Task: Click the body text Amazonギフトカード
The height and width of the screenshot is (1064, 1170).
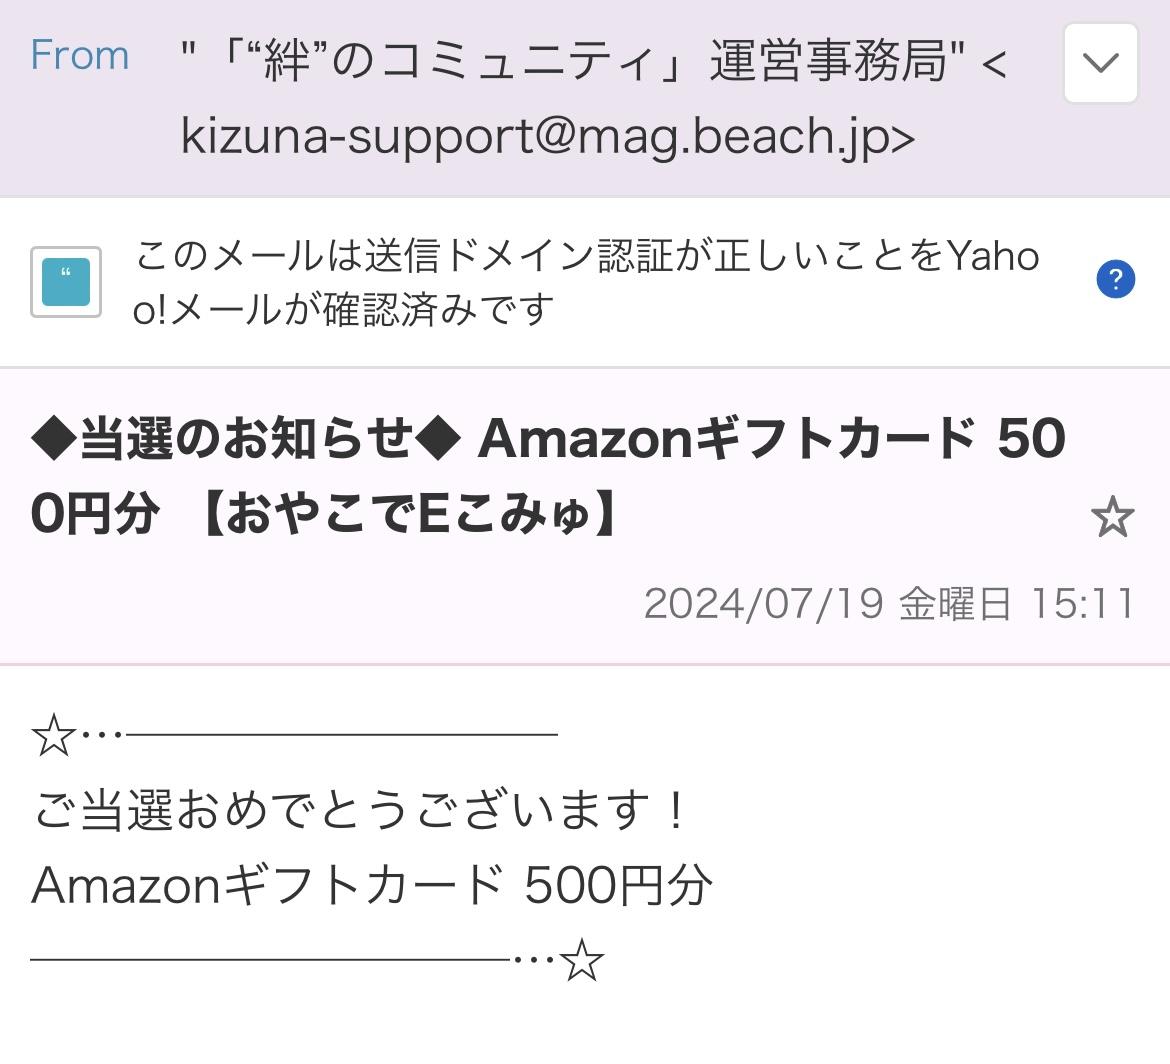Action: tap(268, 886)
